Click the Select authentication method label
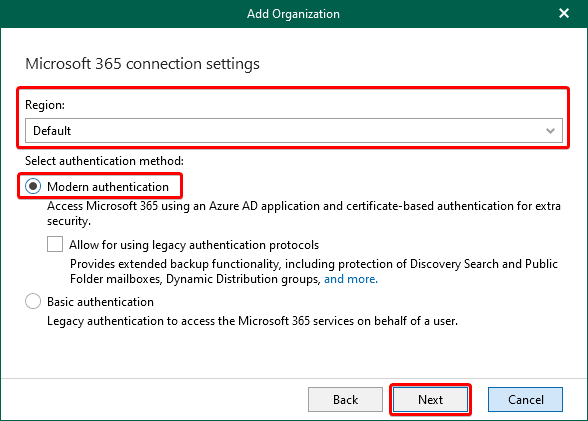This screenshot has height=421, width=588. pos(104,161)
